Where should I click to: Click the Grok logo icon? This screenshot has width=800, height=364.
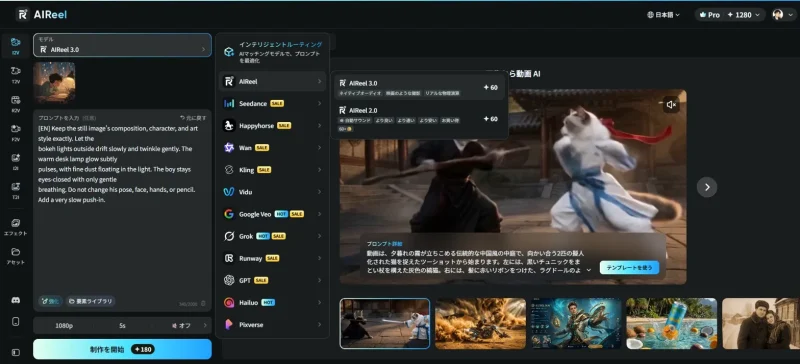click(229, 236)
